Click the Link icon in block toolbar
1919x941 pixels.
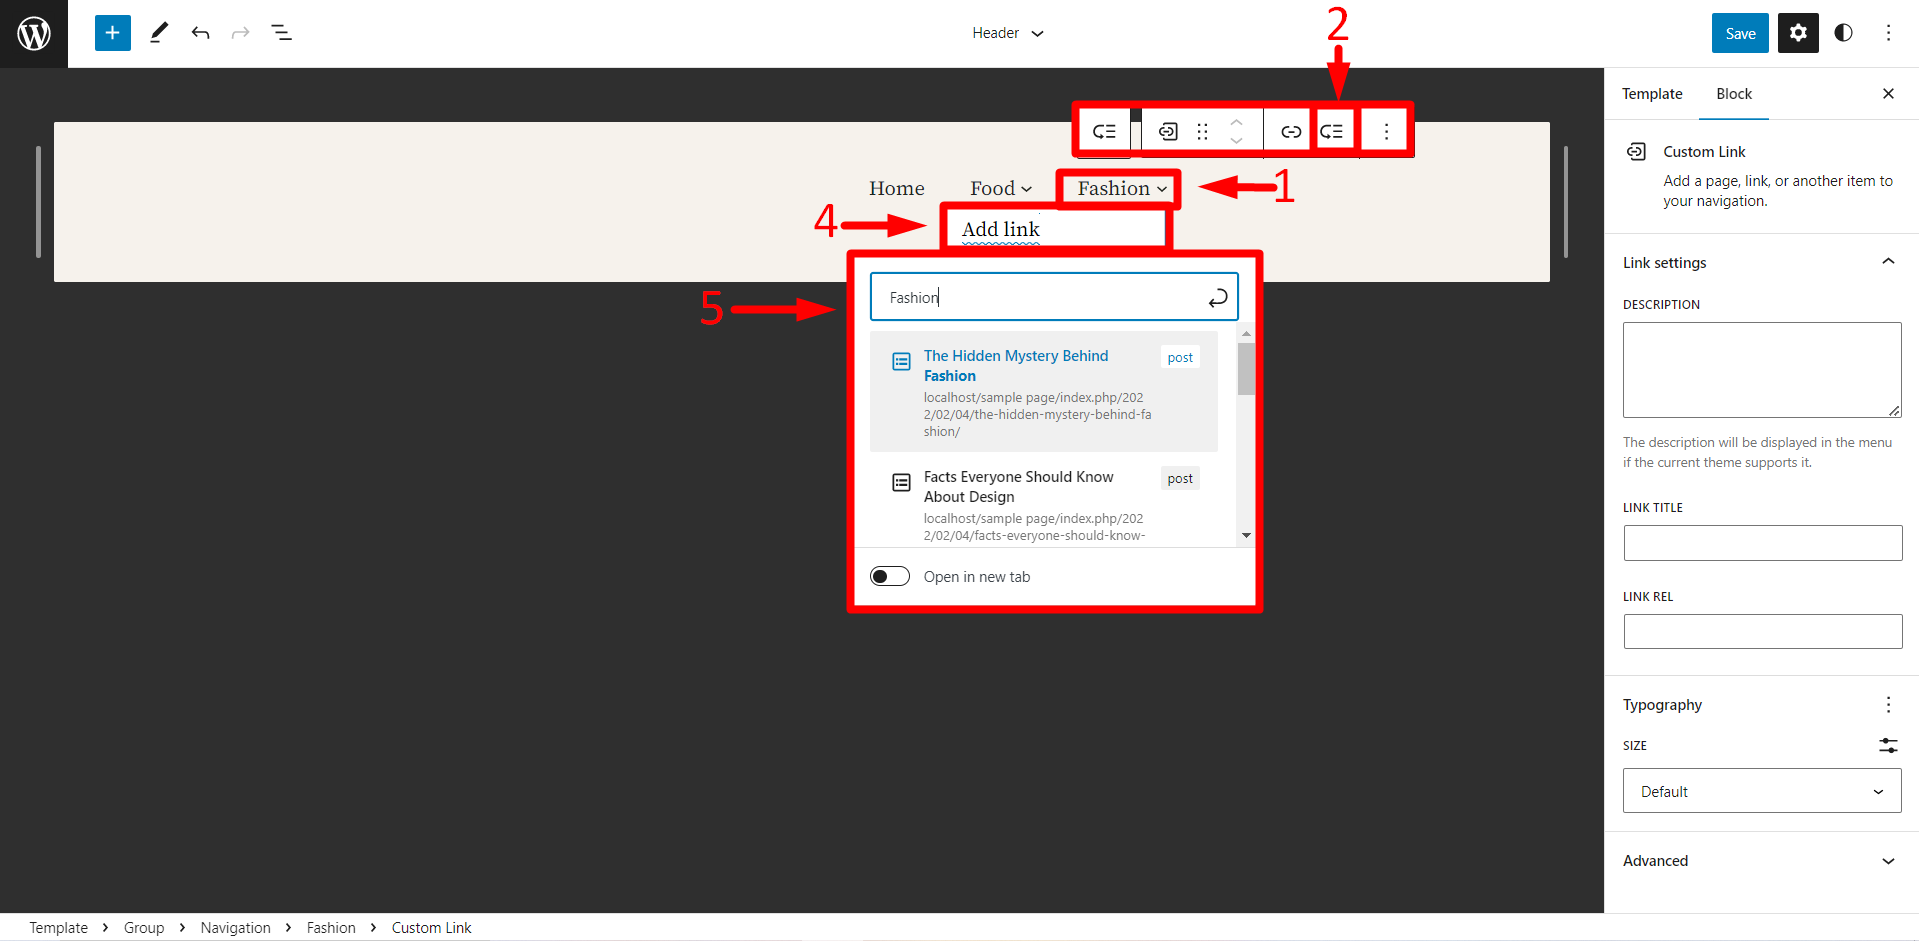1291,131
